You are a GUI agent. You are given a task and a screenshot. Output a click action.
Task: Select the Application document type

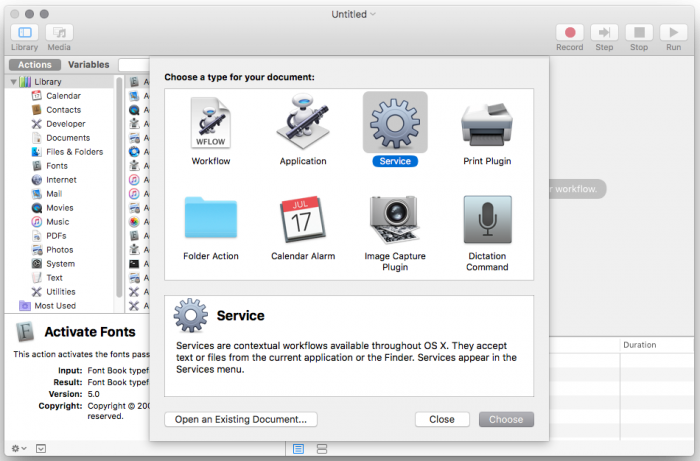[303, 132]
